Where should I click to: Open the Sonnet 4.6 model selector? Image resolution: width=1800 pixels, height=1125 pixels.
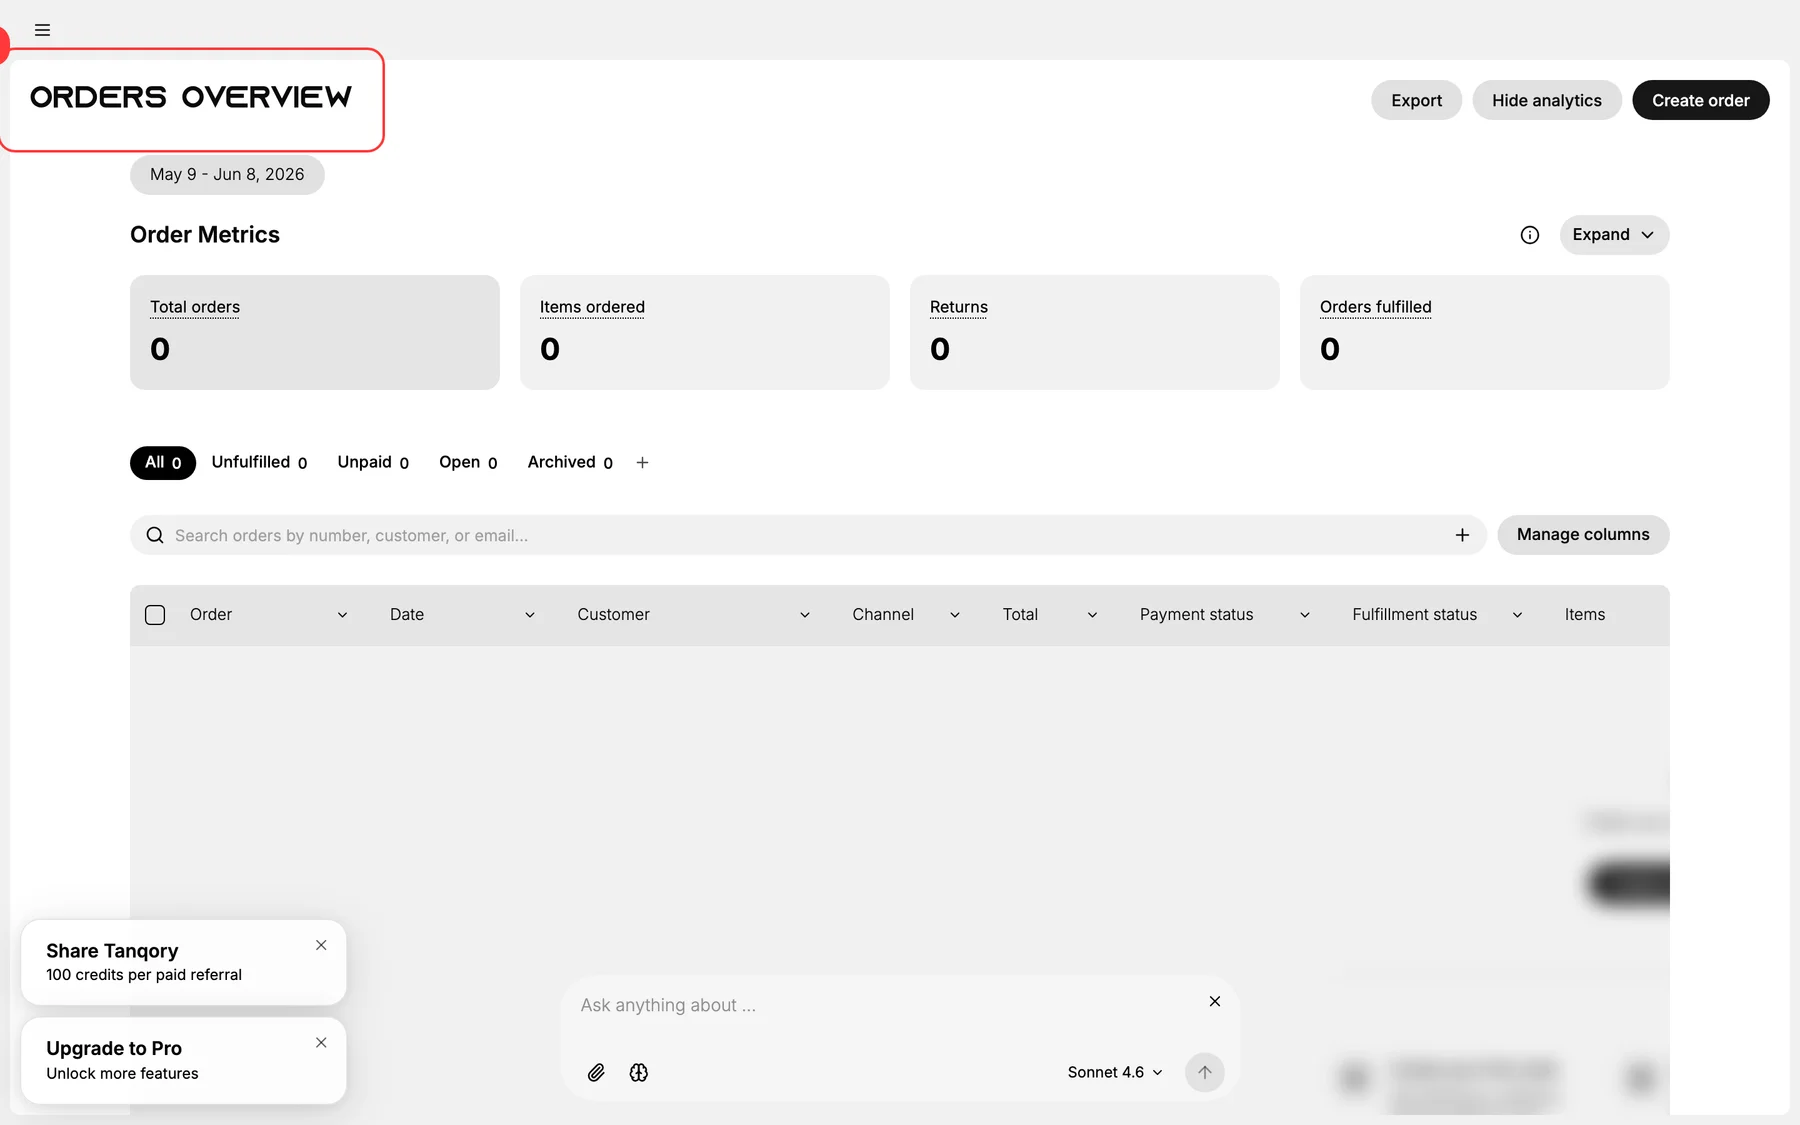click(x=1115, y=1072)
